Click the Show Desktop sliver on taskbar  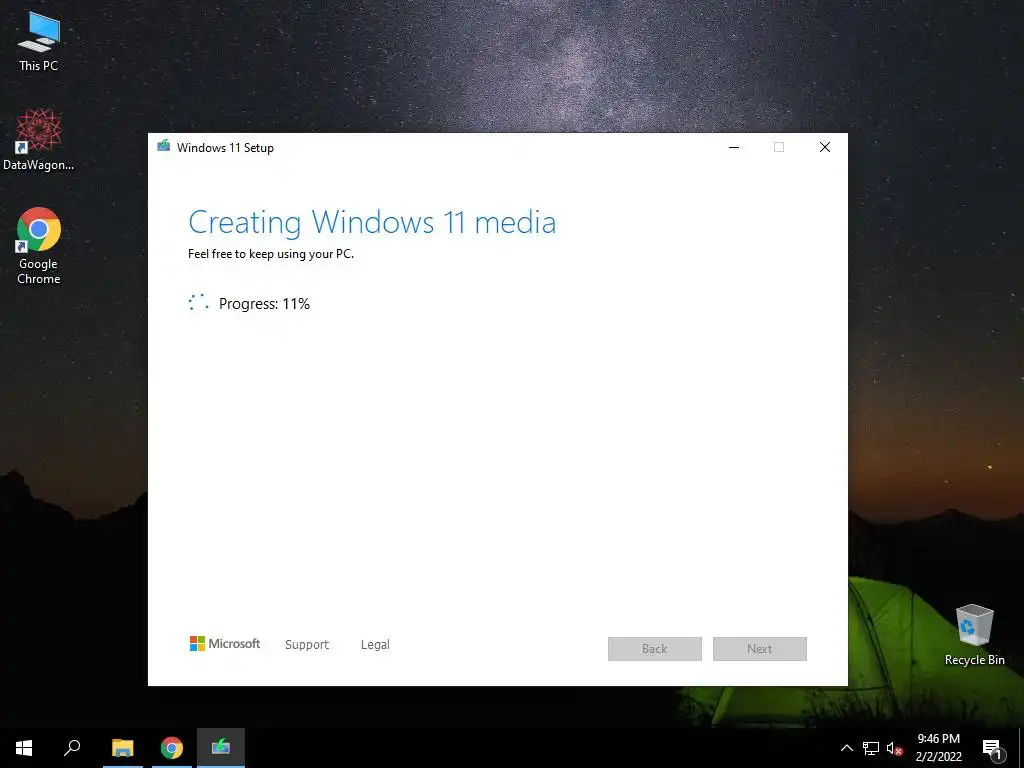coord(1021,748)
